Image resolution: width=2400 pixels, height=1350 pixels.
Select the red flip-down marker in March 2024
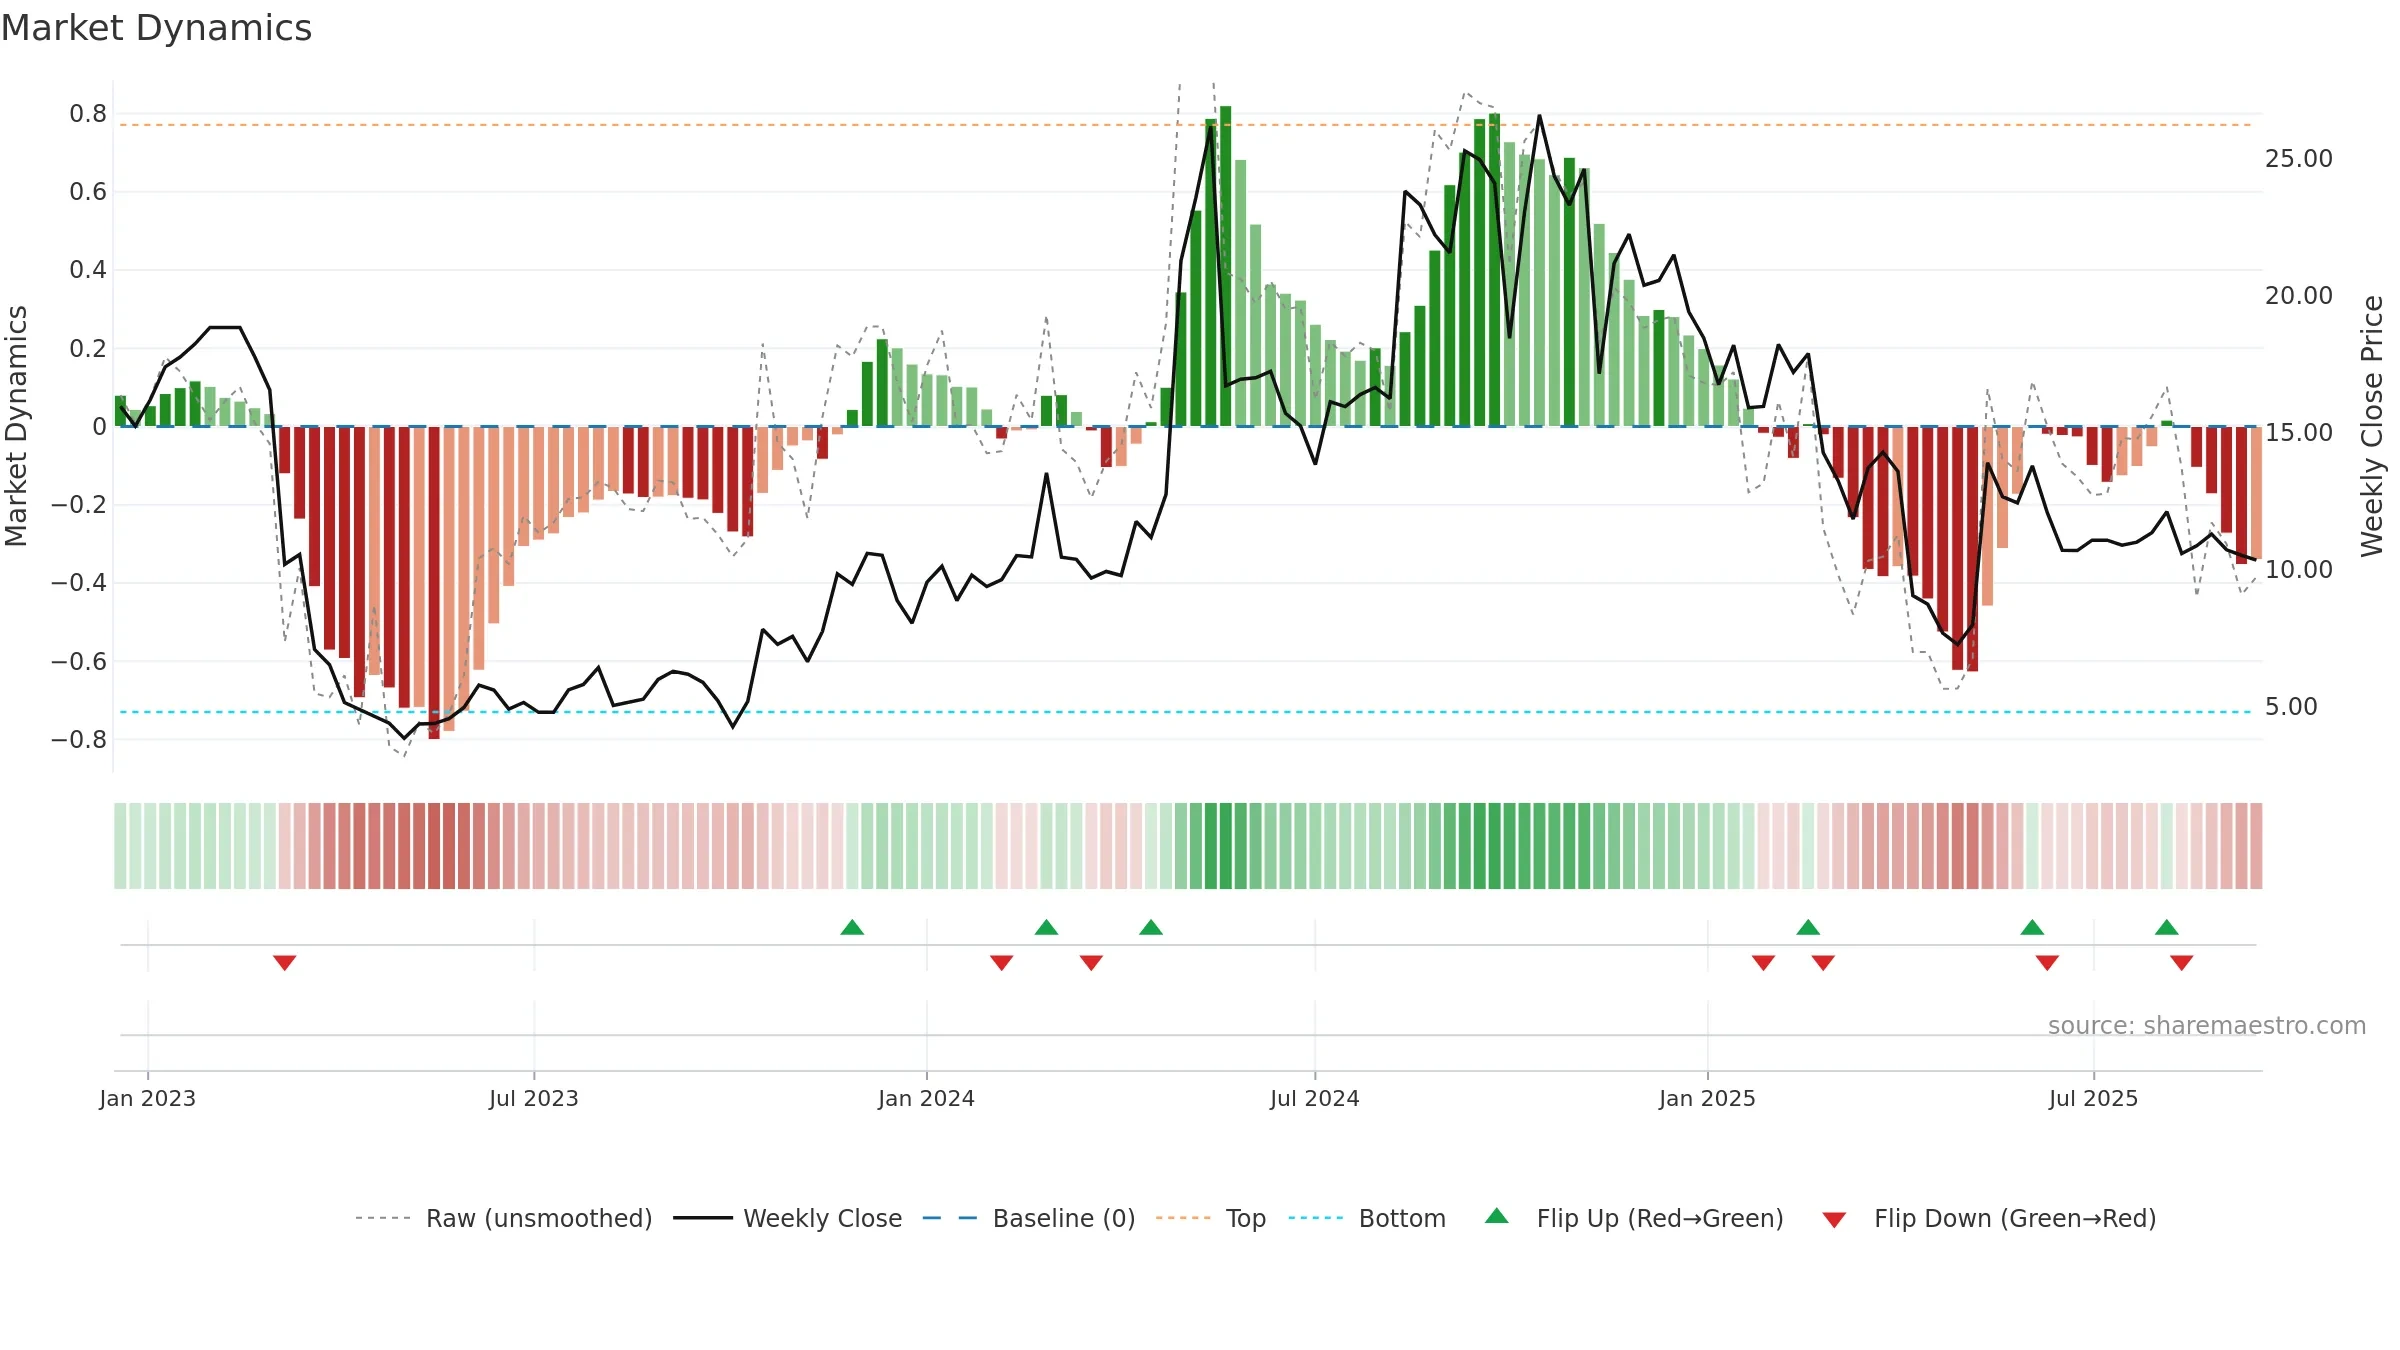(1091, 962)
